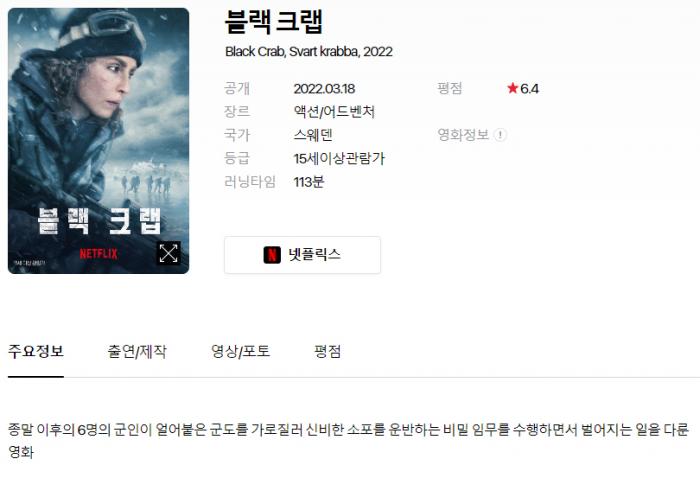The width and height of the screenshot is (700, 478).
Task: Click the 15세이상관람가 rating value
Action: pos(339,158)
